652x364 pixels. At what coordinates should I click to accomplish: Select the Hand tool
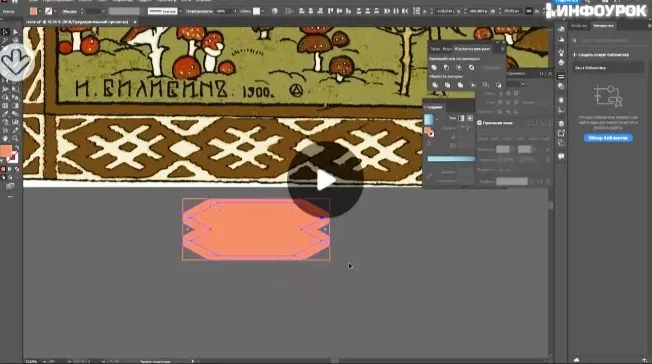click(x=5, y=139)
